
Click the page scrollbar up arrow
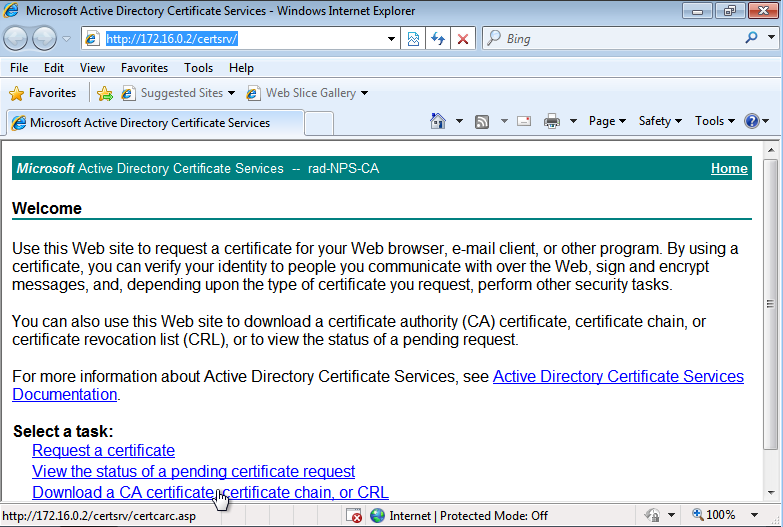click(771, 150)
